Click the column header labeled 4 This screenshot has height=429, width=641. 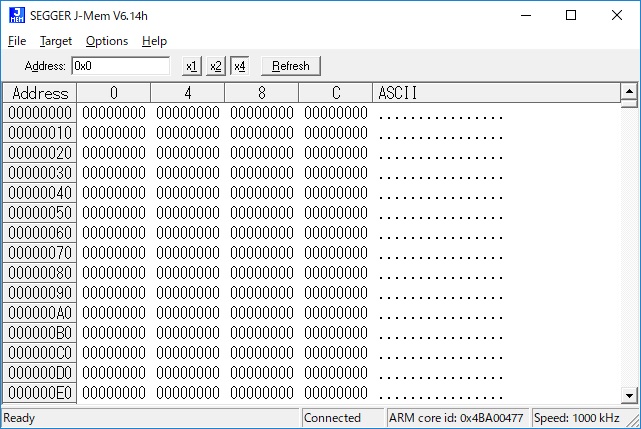point(188,93)
